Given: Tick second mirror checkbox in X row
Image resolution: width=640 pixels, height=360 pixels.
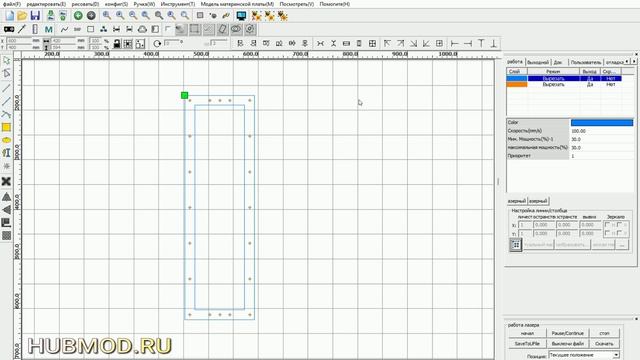Looking at the screenshot, I should coord(620,225).
